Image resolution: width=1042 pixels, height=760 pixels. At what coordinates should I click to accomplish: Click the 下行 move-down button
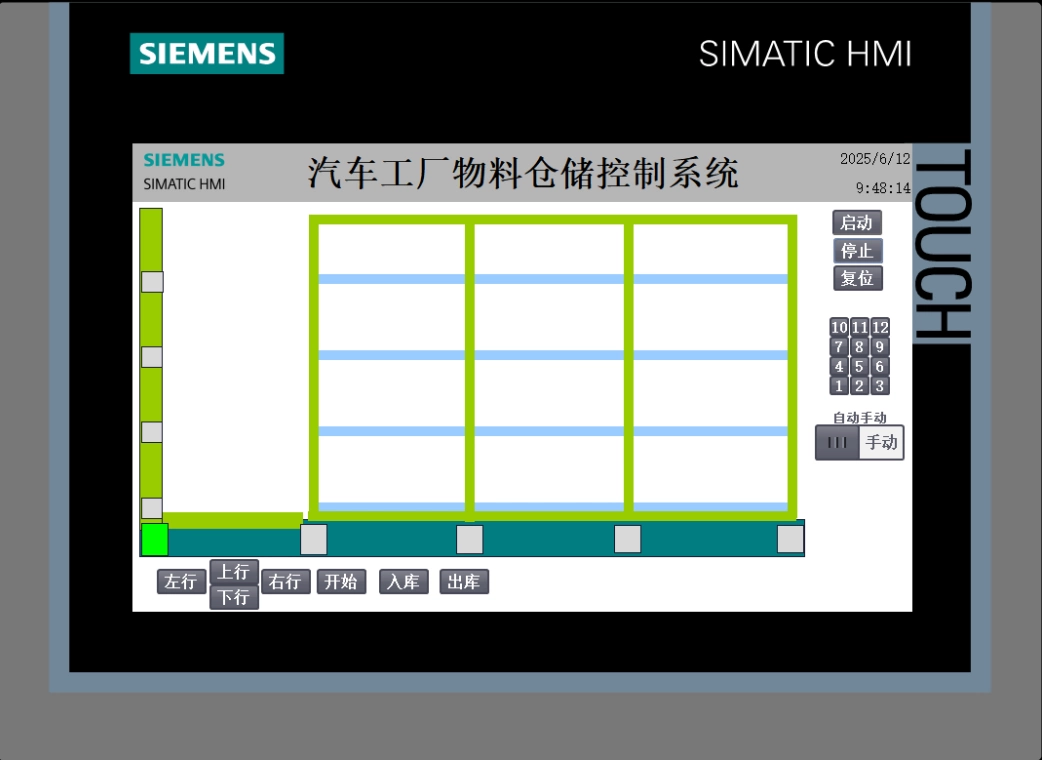click(234, 597)
